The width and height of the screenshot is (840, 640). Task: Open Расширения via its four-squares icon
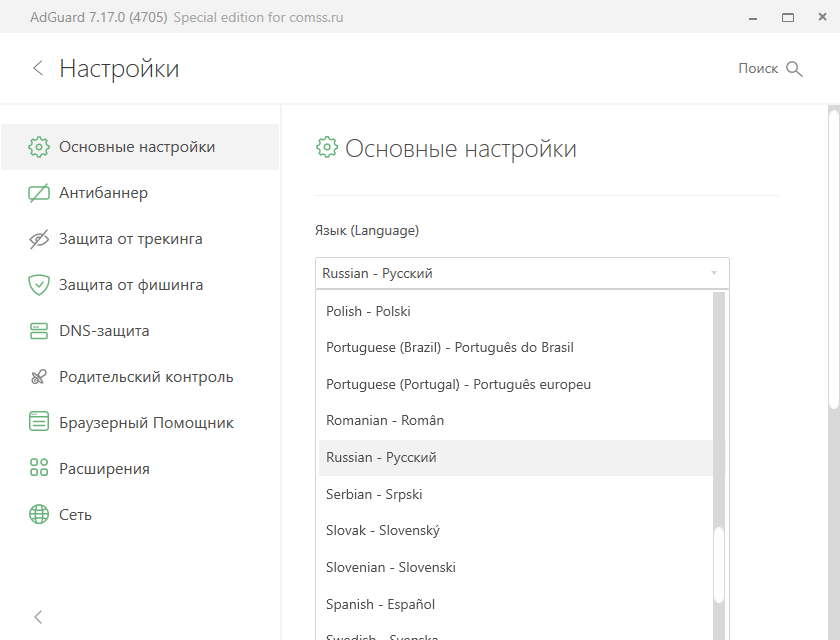[39, 468]
